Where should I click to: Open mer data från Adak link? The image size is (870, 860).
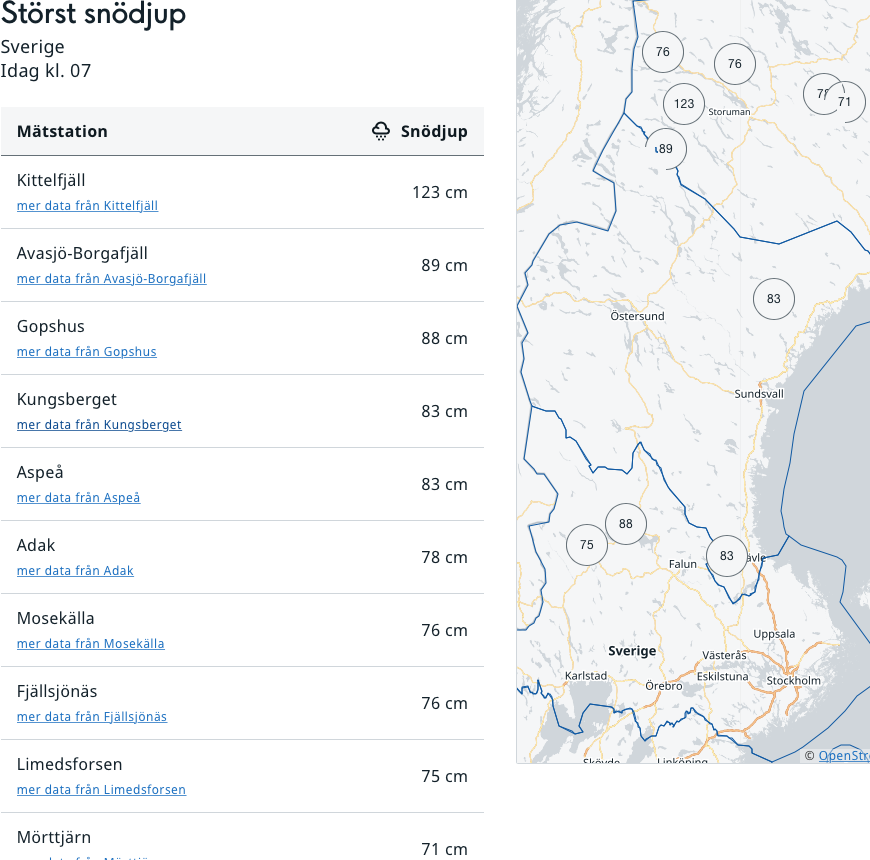(x=75, y=571)
